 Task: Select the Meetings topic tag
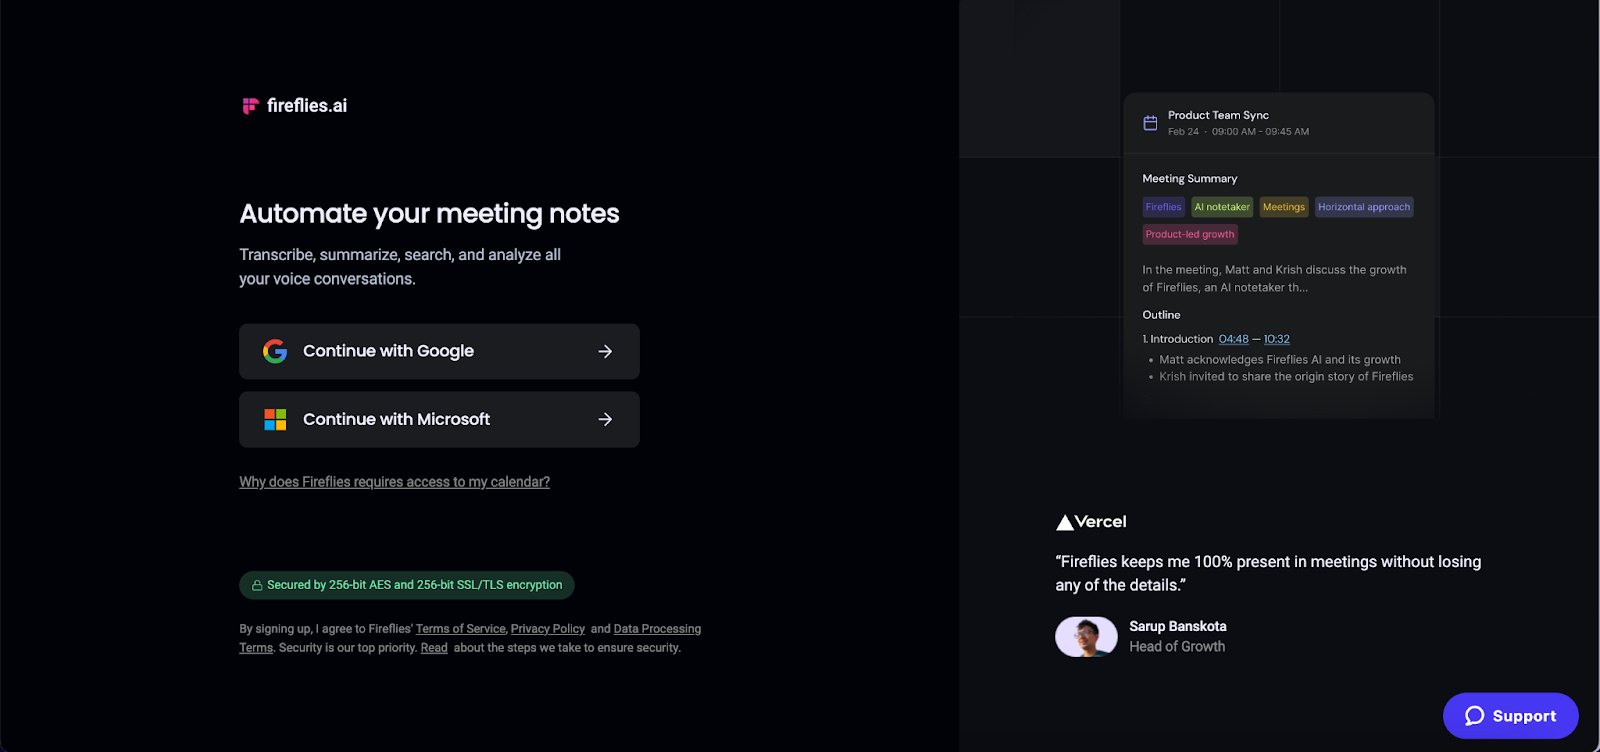coord(1284,207)
